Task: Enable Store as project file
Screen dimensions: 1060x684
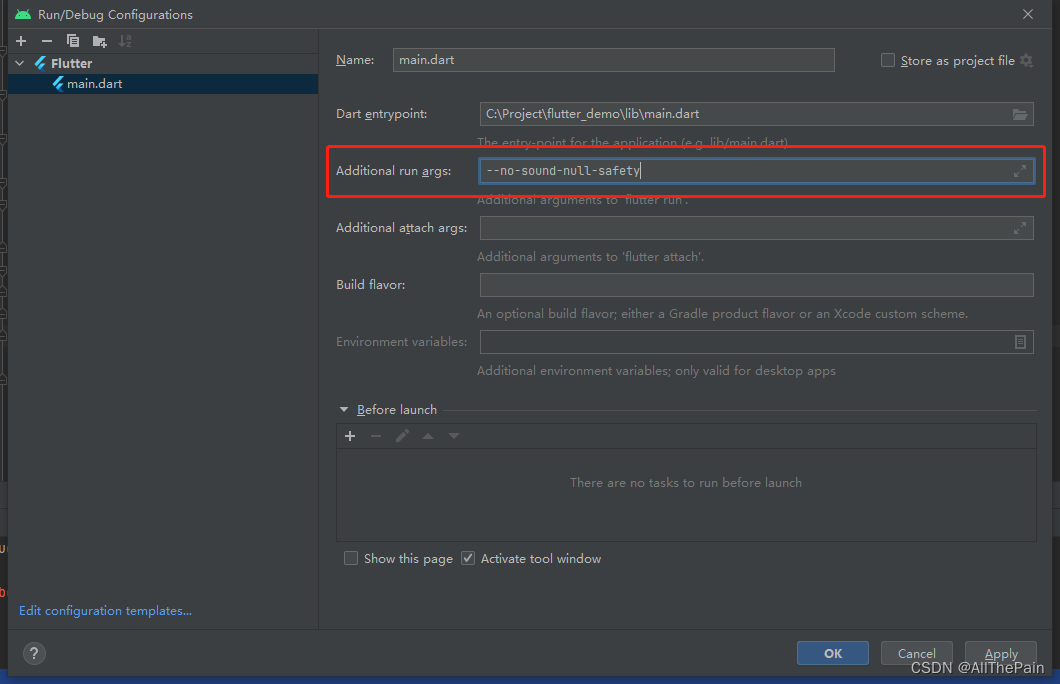Action: pos(888,60)
